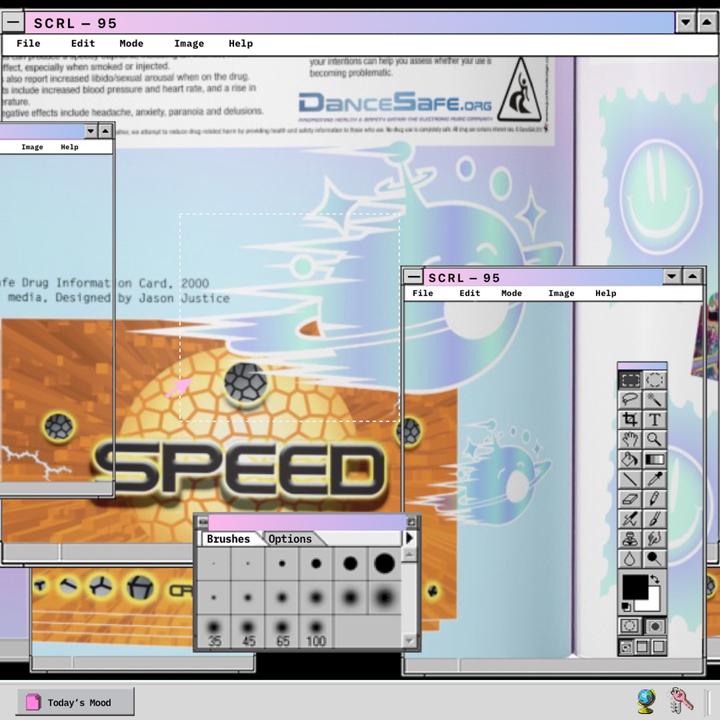Select the Type tool
The image size is (720, 720).
pos(654,420)
